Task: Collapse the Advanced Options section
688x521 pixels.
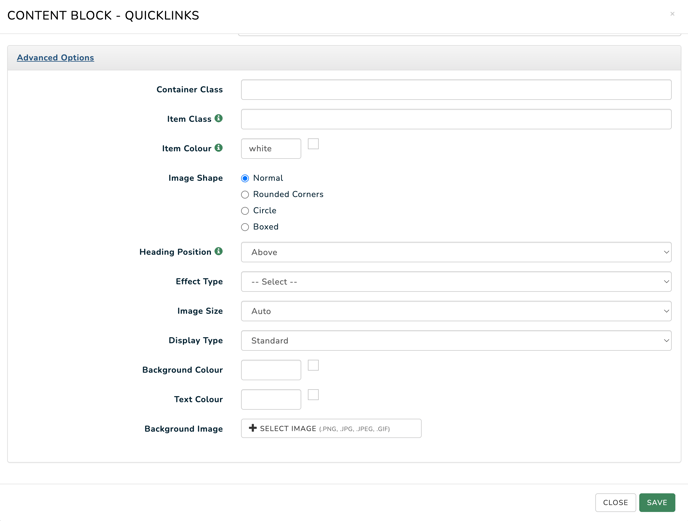Action: pyautogui.click(x=55, y=57)
